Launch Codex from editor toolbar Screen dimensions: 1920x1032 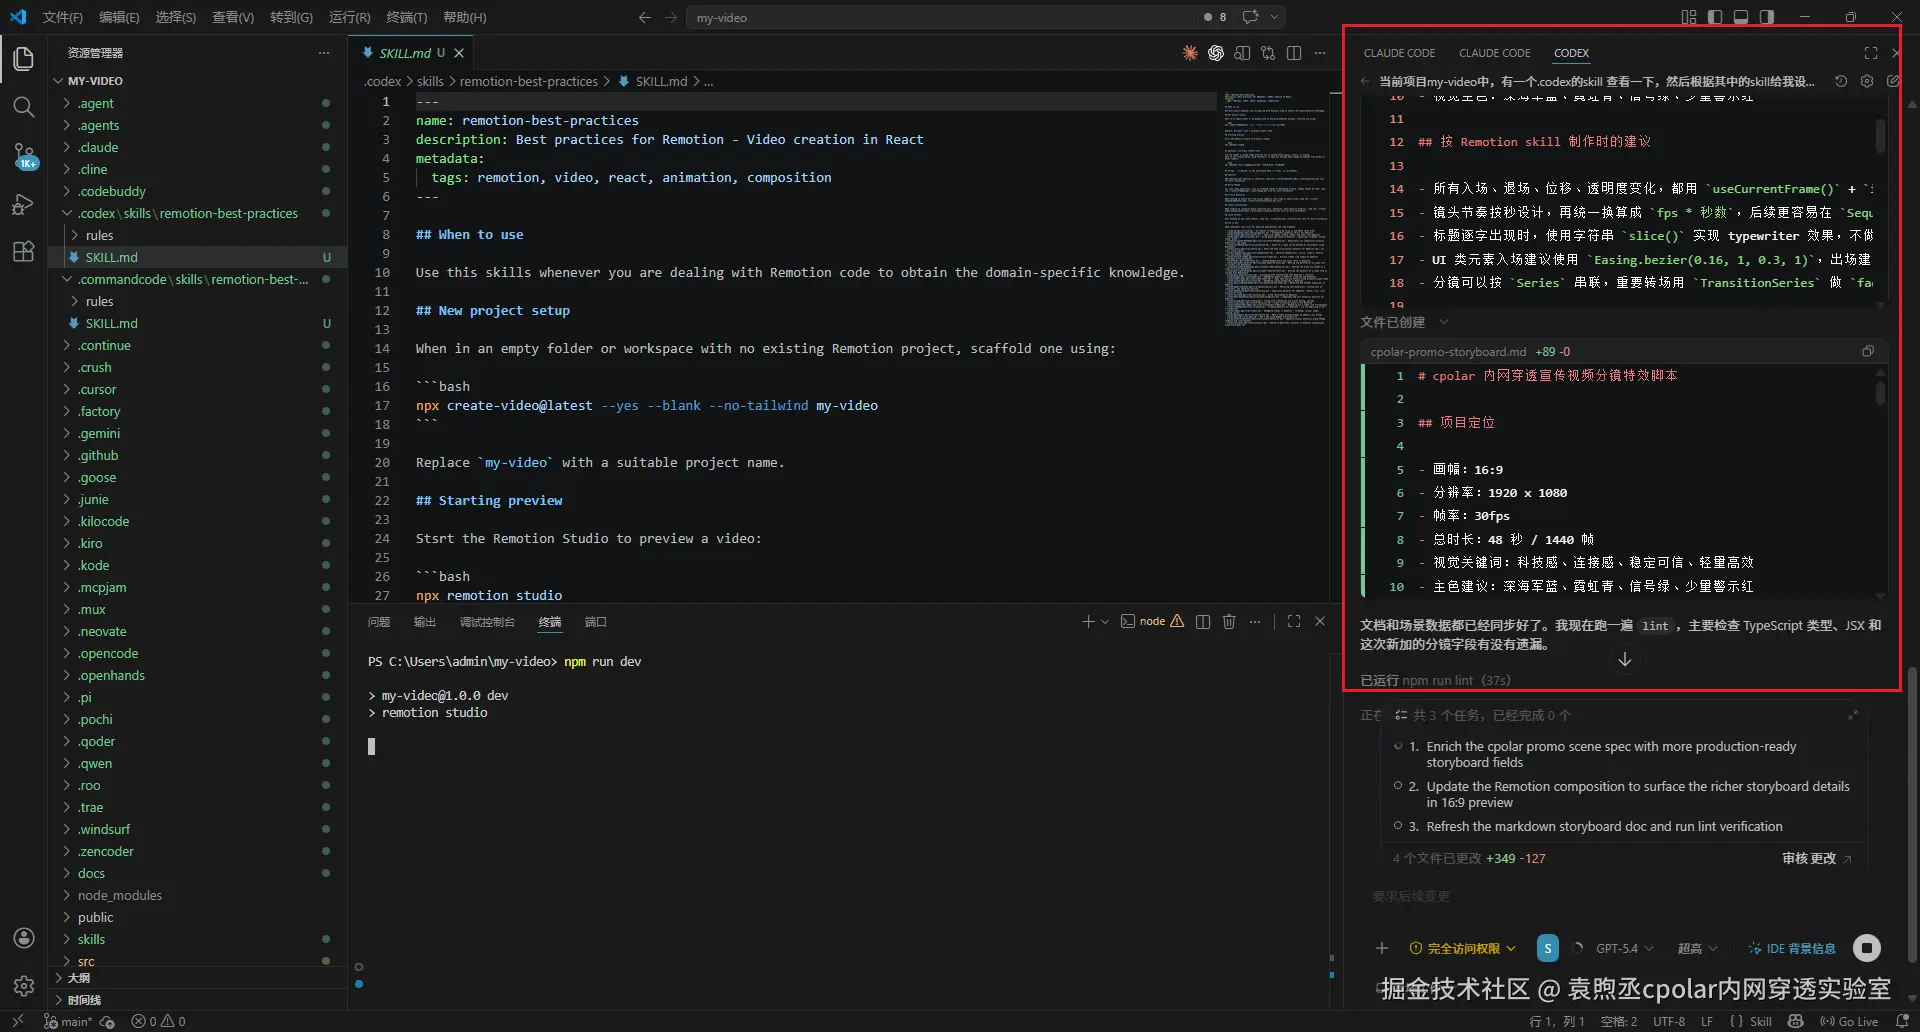tap(1216, 53)
